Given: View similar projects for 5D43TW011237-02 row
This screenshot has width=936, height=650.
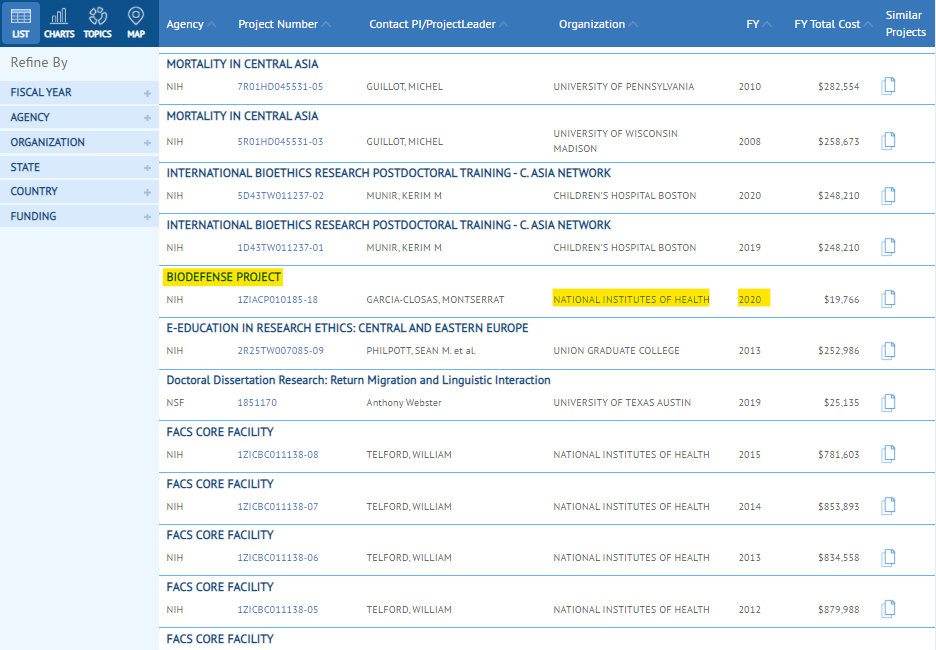Looking at the screenshot, I should tap(888, 195).
